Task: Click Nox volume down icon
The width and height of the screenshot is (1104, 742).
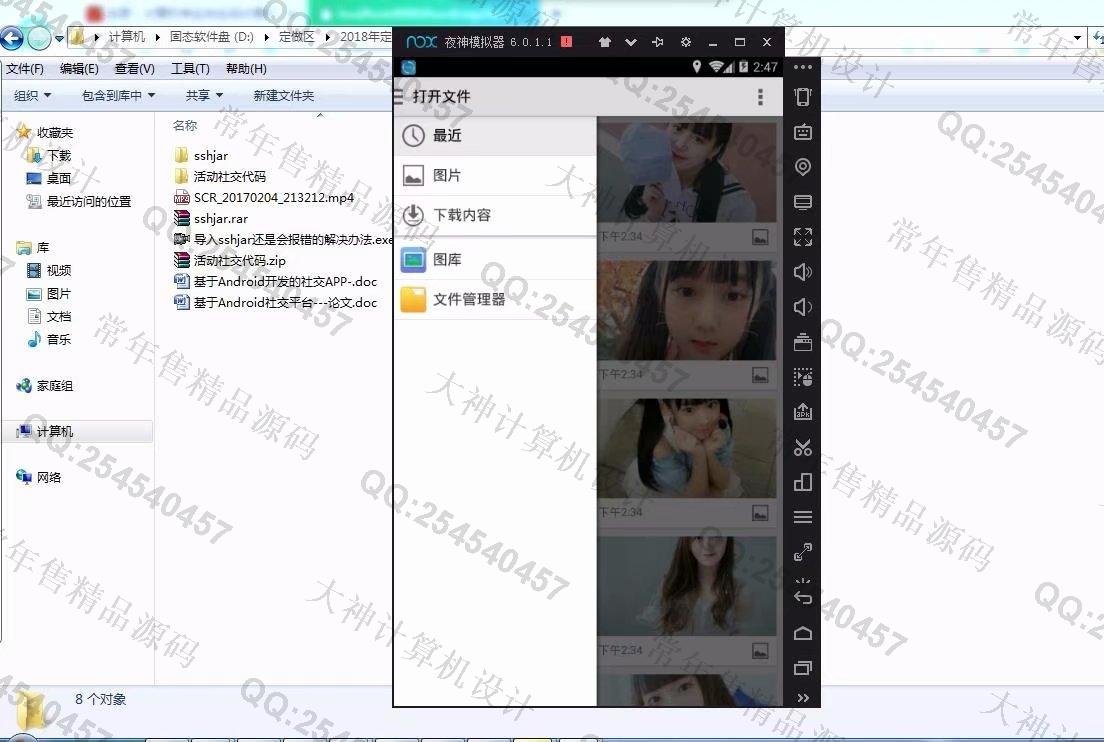Action: click(x=803, y=307)
